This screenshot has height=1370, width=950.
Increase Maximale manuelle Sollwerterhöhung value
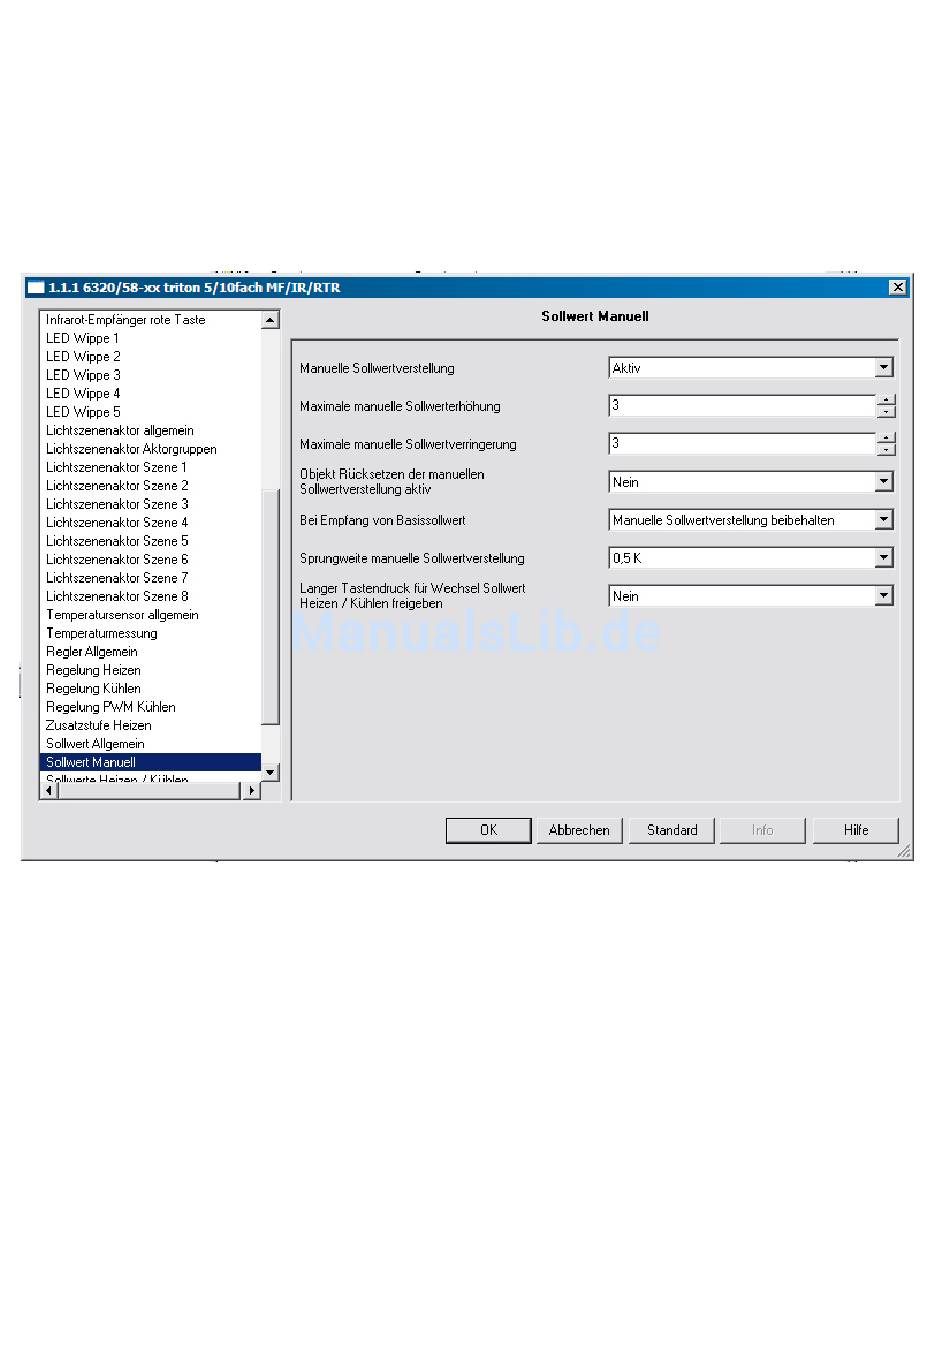point(886,400)
